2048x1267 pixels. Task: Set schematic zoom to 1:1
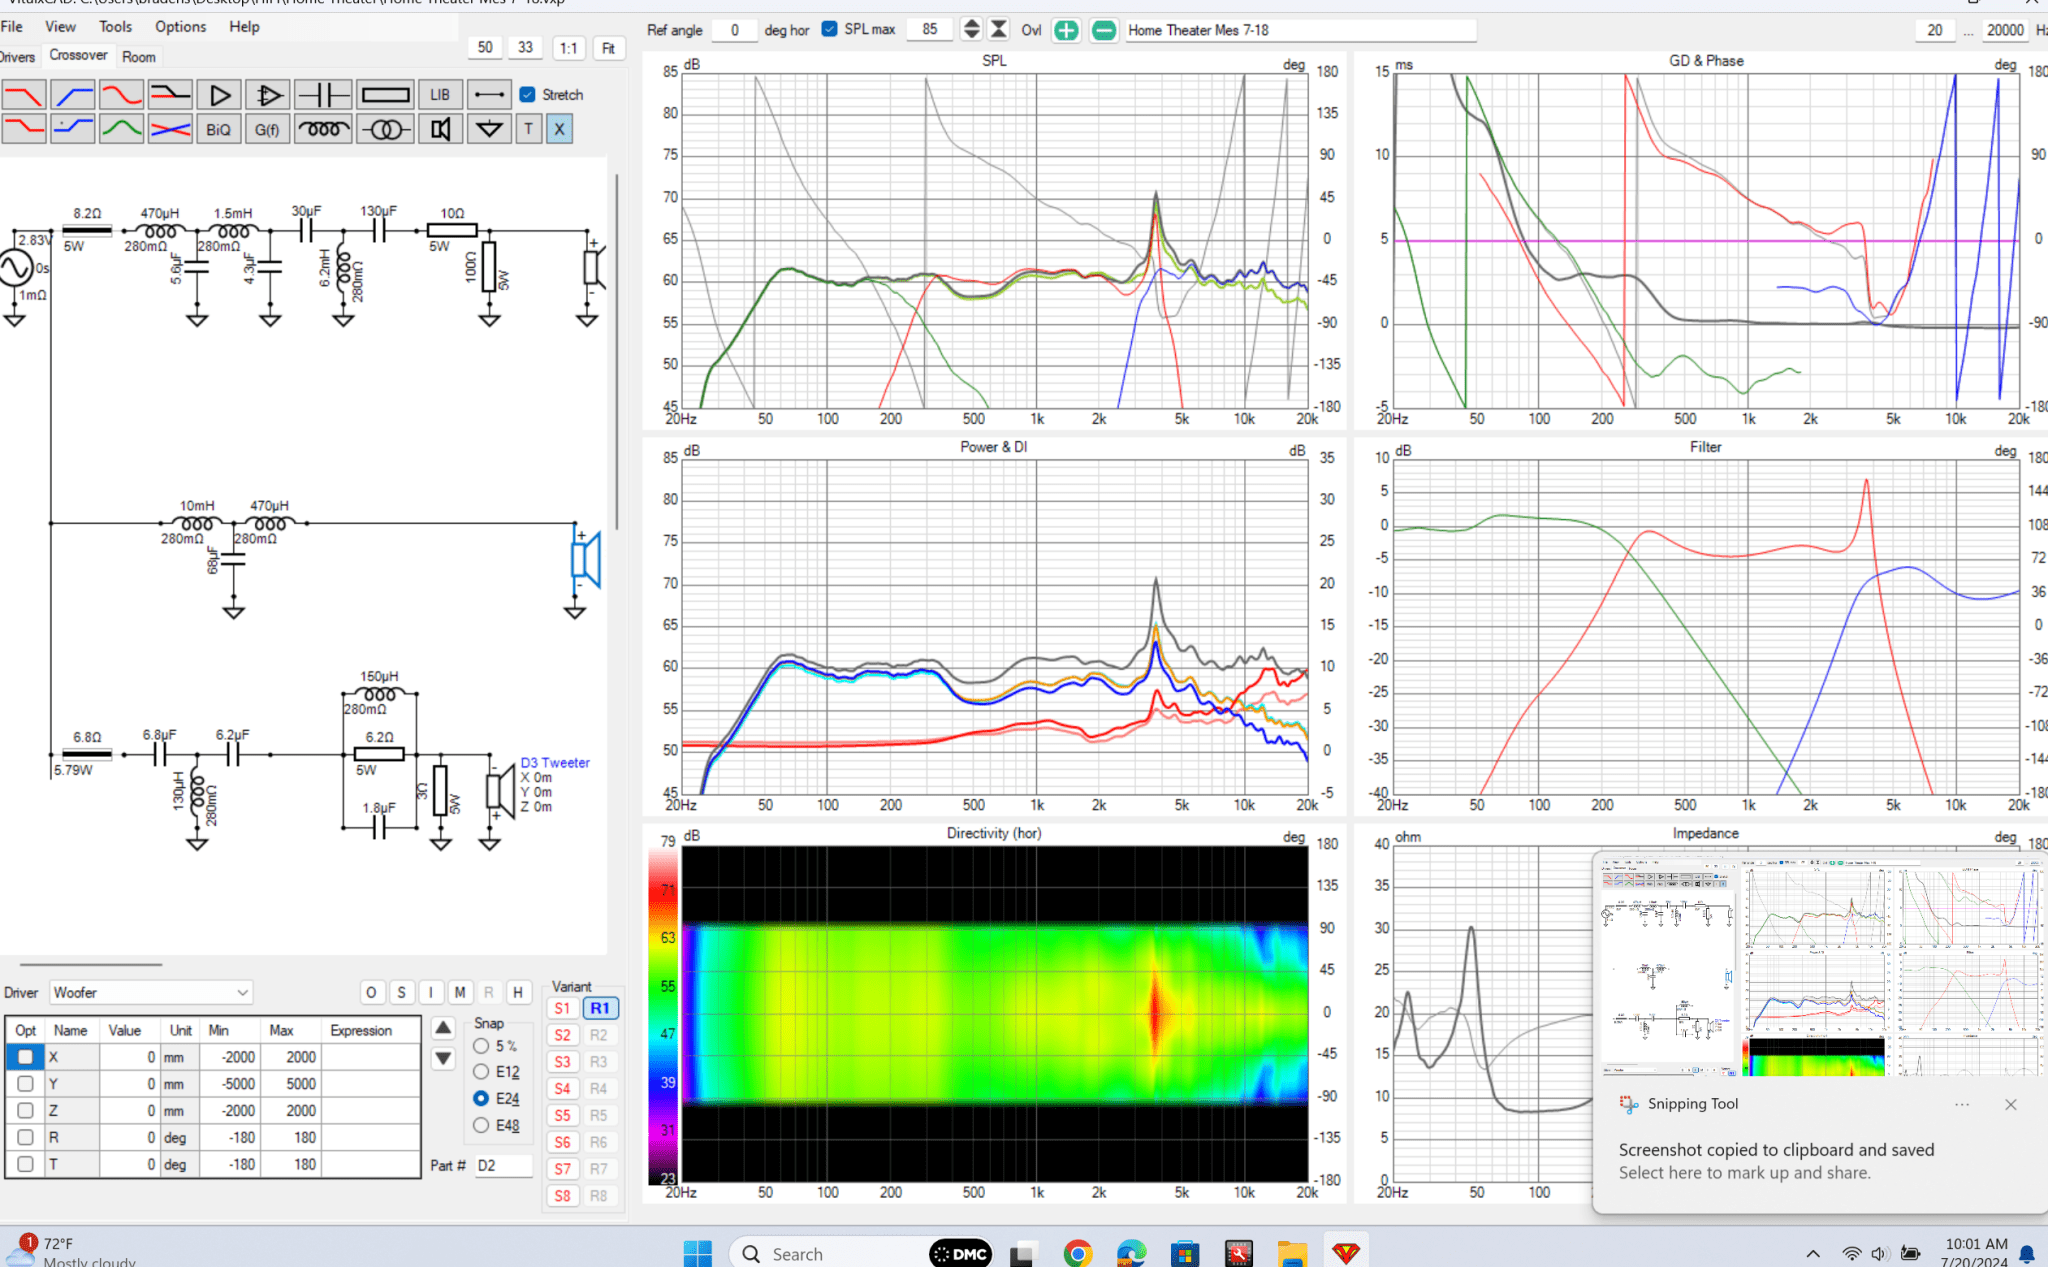pos(568,48)
